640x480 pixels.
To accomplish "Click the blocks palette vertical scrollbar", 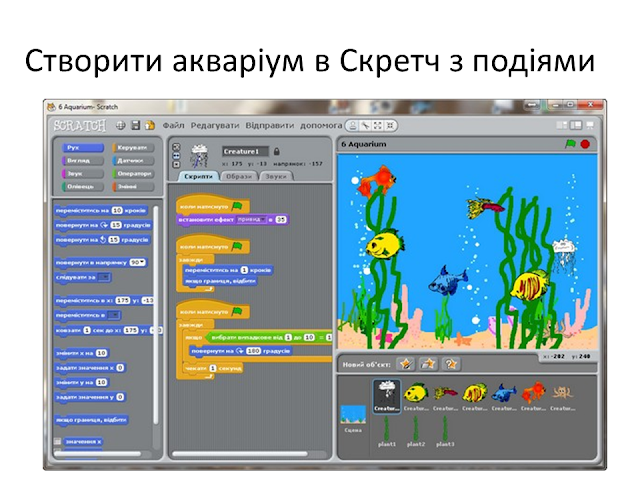I will (x=156, y=315).
